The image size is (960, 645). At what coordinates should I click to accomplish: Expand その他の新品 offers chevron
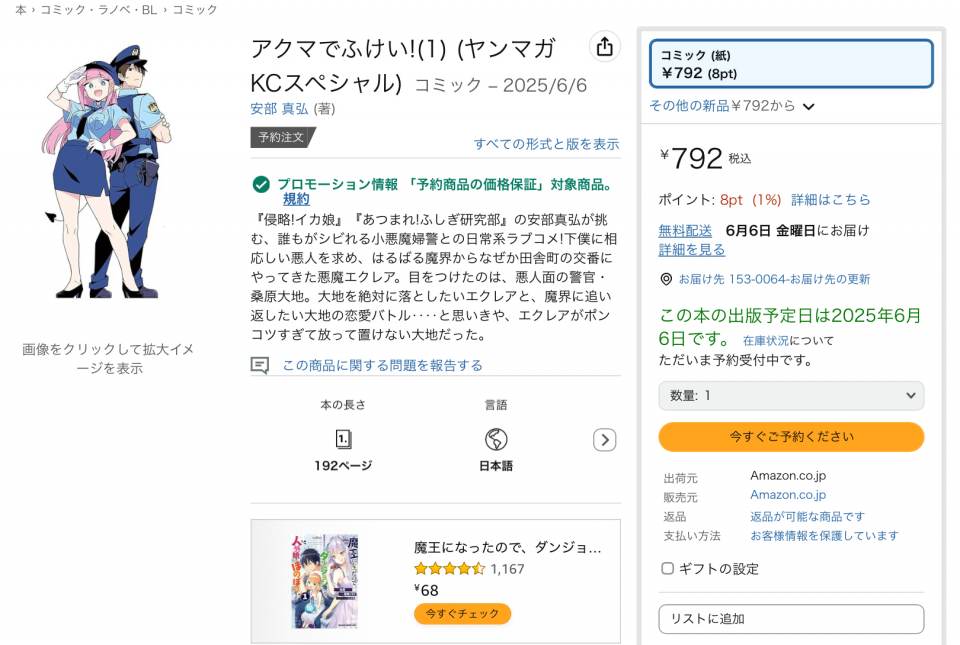pos(809,106)
